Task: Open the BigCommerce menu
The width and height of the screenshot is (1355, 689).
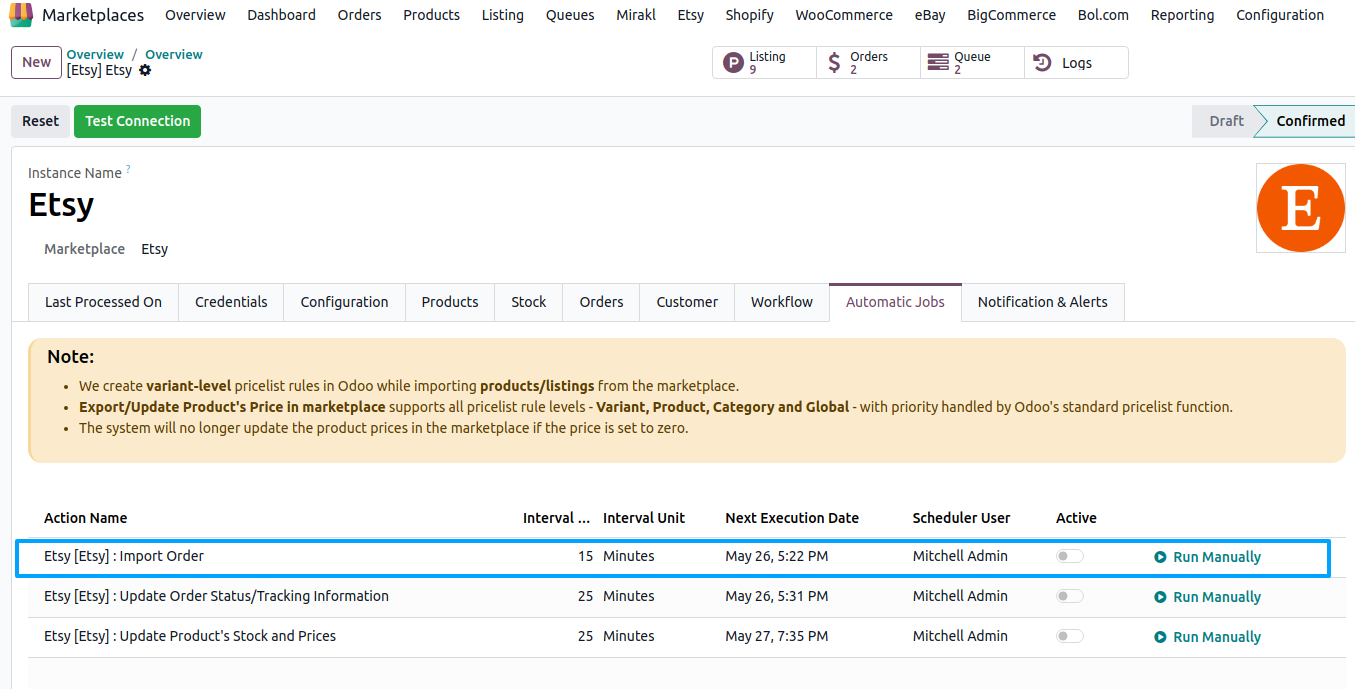Action: [1011, 15]
